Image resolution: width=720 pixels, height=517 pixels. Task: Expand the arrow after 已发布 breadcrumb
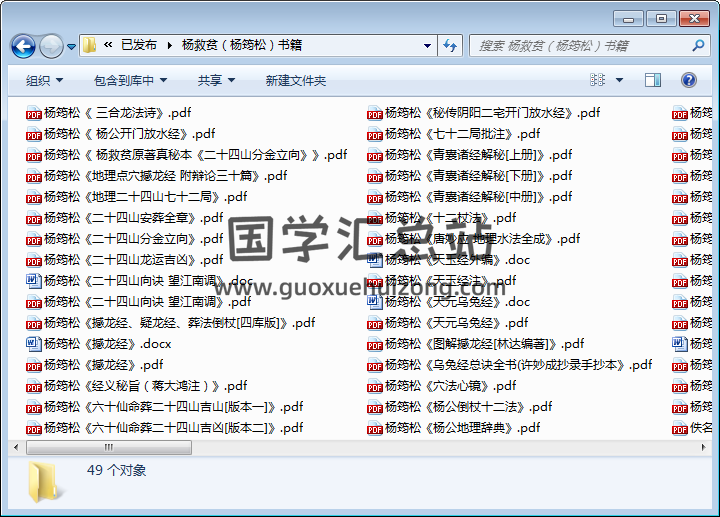click(170, 45)
